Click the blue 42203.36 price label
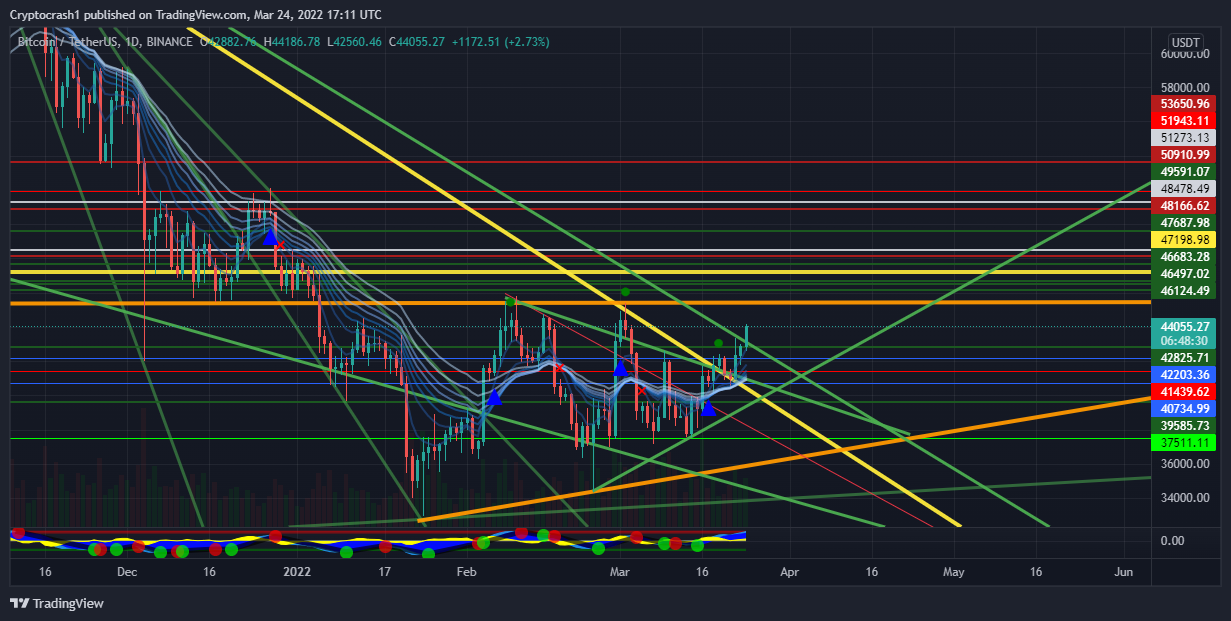The image size is (1231, 621). (x=1184, y=374)
